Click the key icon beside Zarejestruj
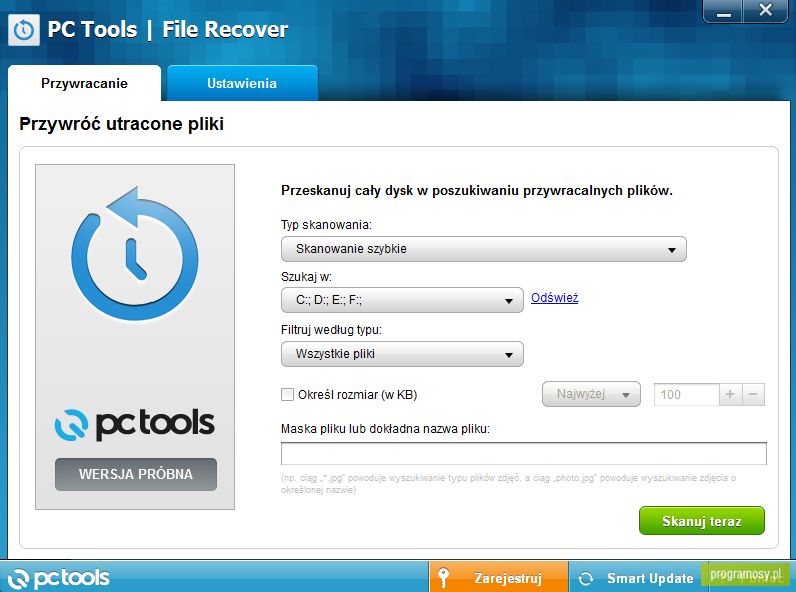The width and height of the screenshot is (796, 592). pos(444,578)
